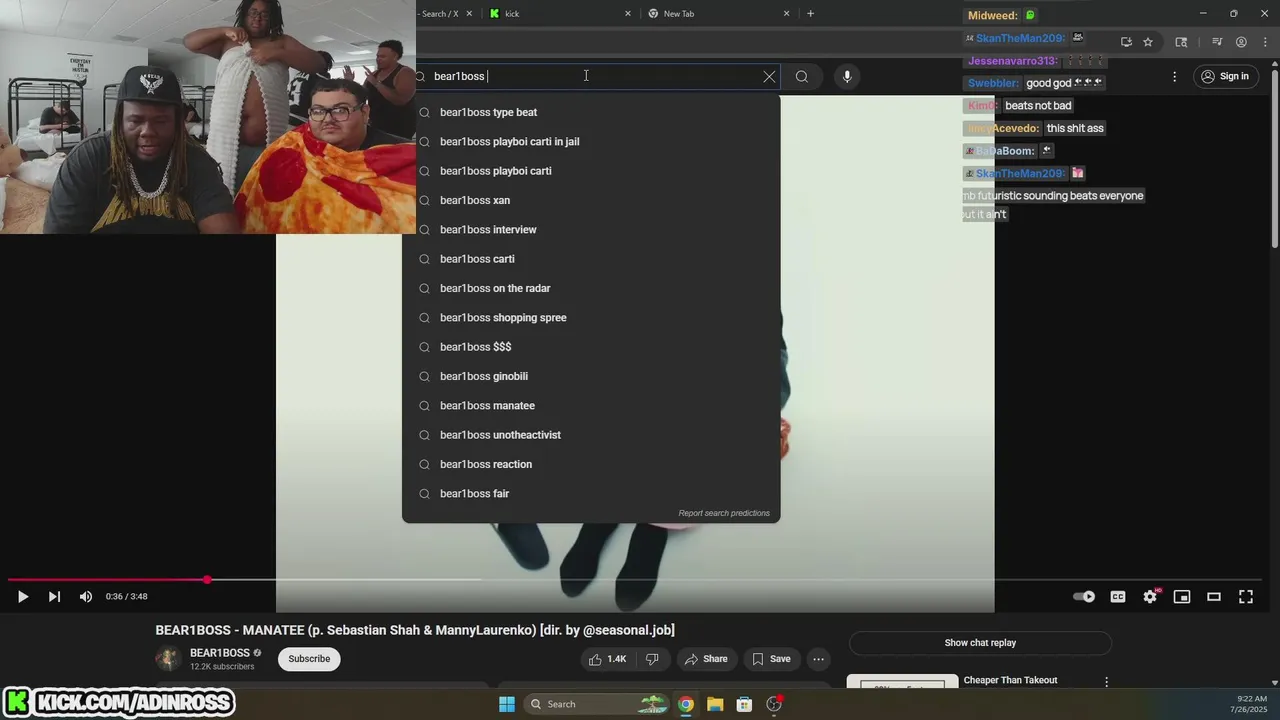Start voice search with the microphone icon
This screenshot has height=720, width=1280.
[x=847, y=76]
